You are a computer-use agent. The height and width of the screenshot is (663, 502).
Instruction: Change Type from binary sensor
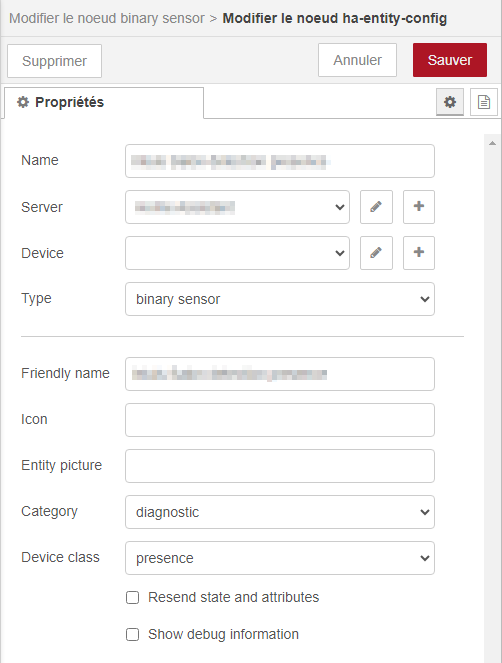(x=280, y=299)
